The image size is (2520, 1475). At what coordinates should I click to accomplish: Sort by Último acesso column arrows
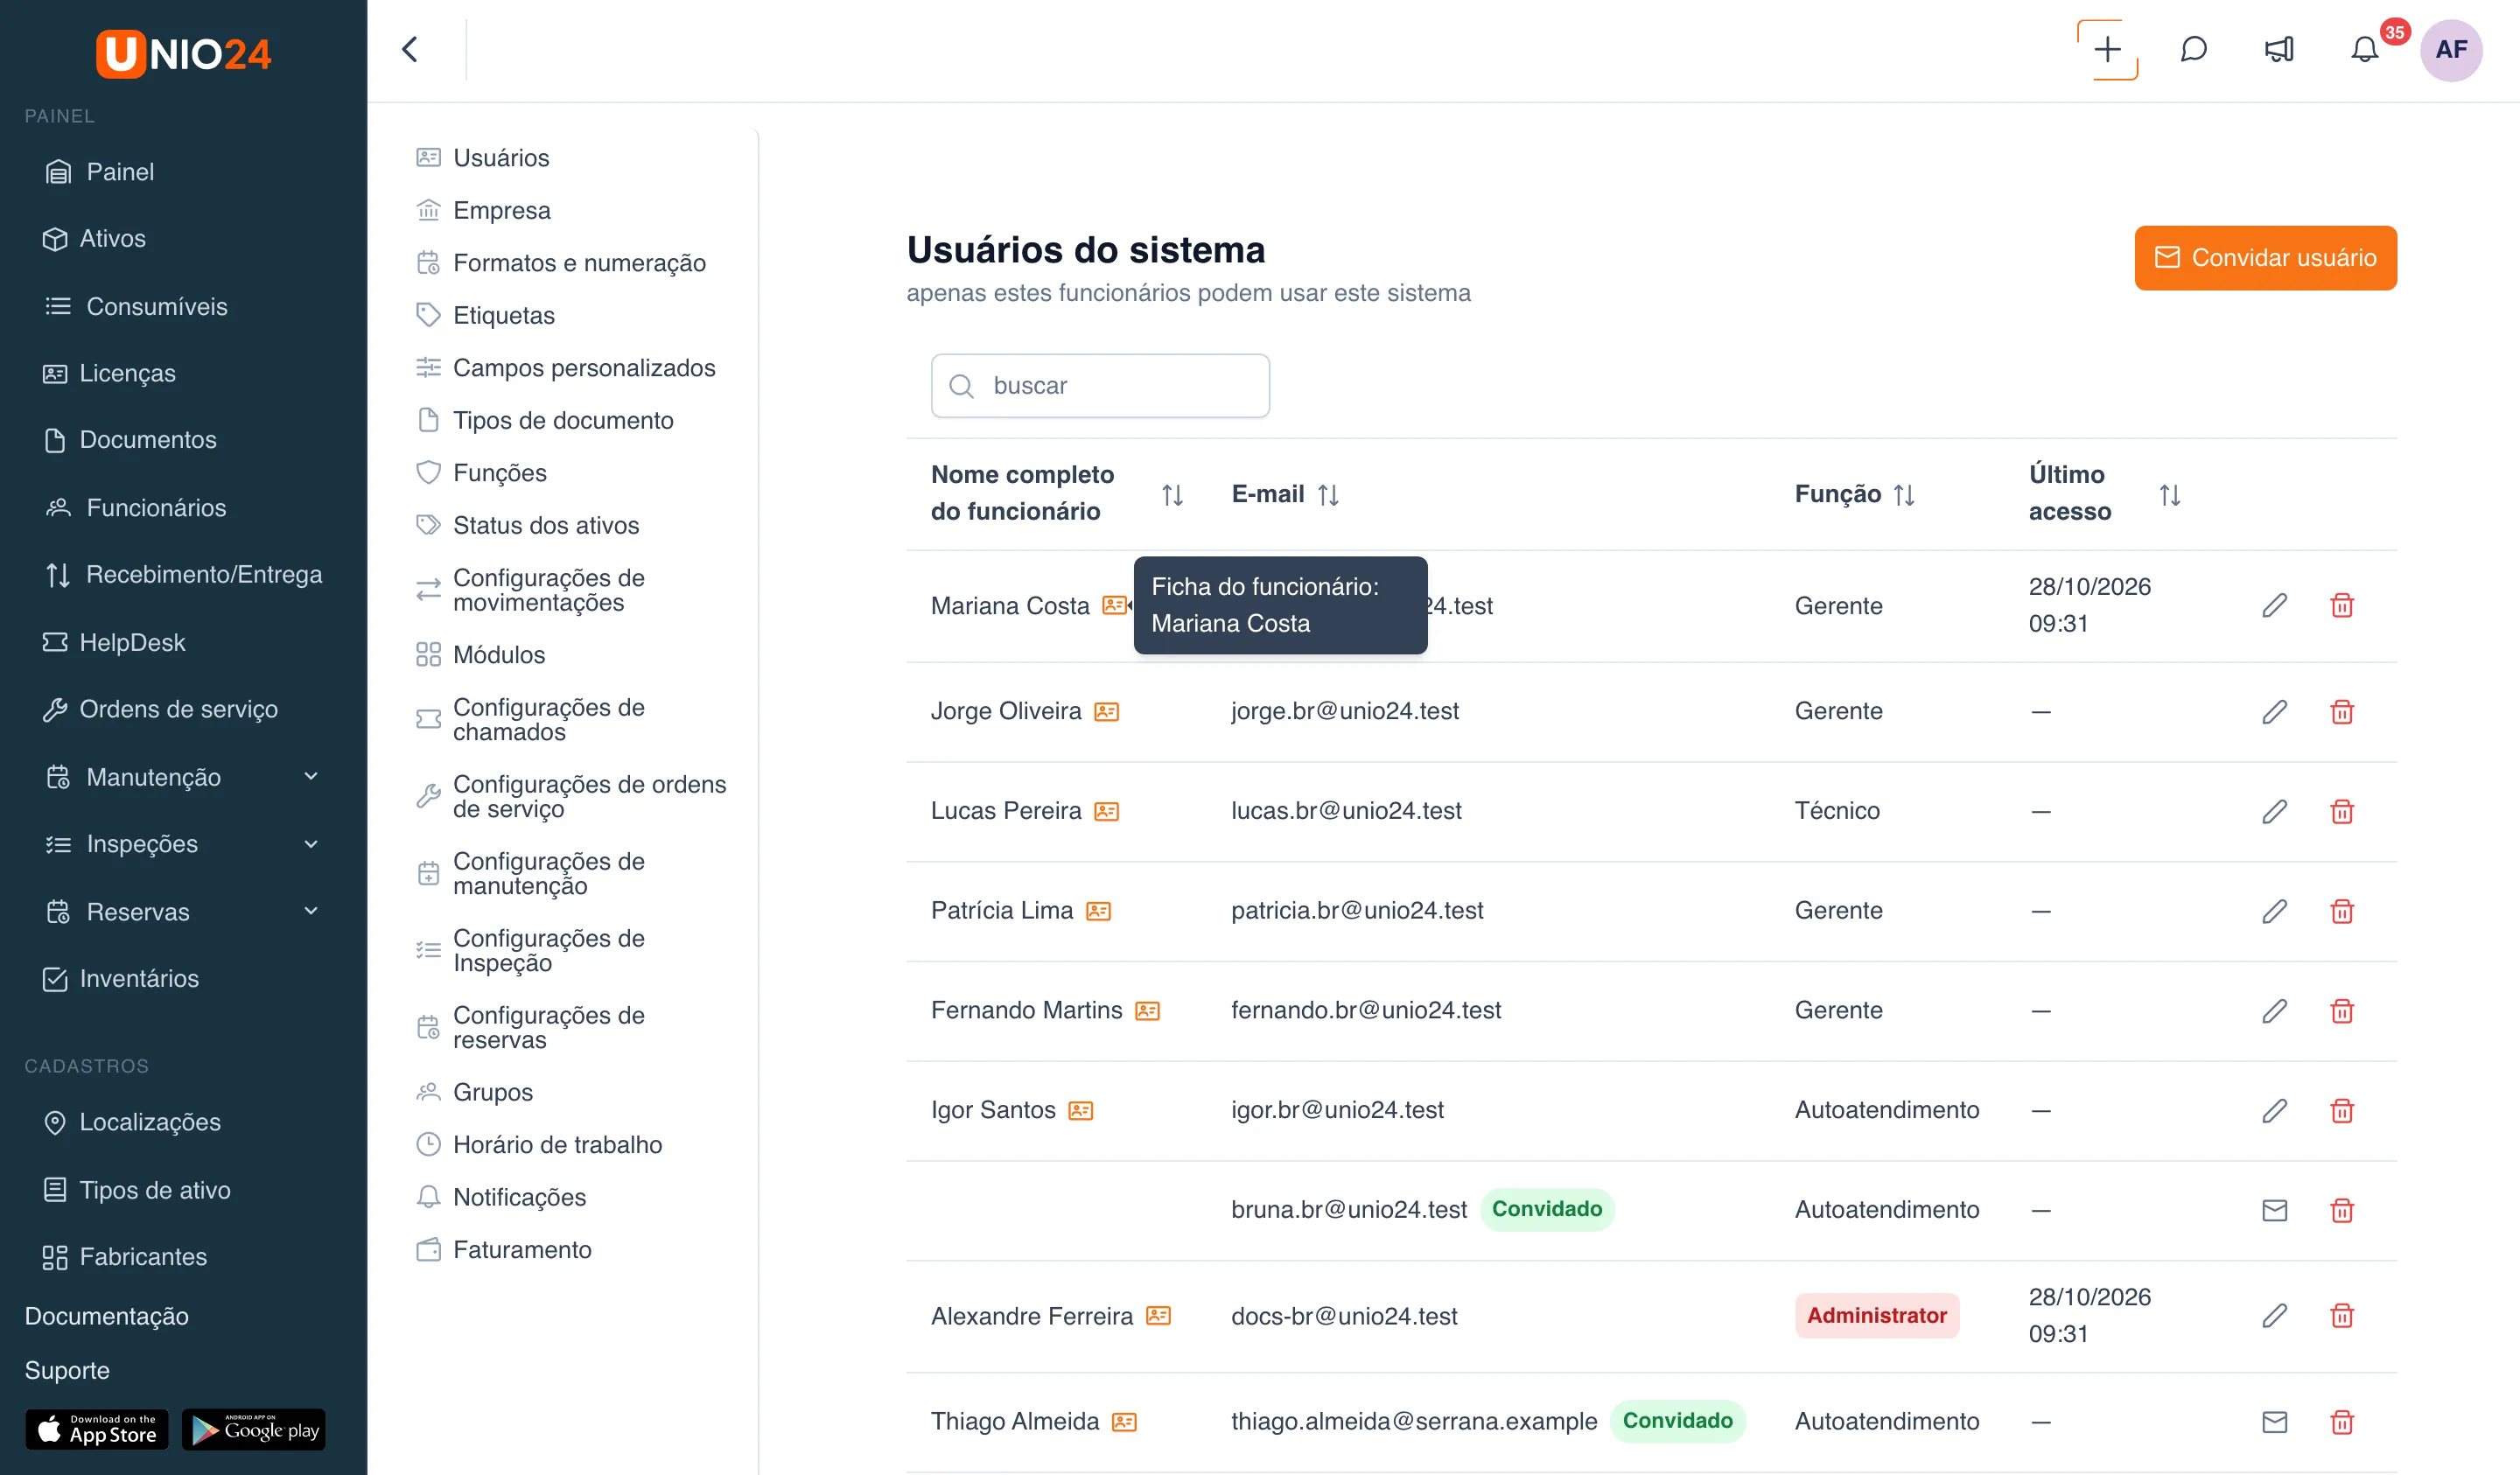point(2168,494)
